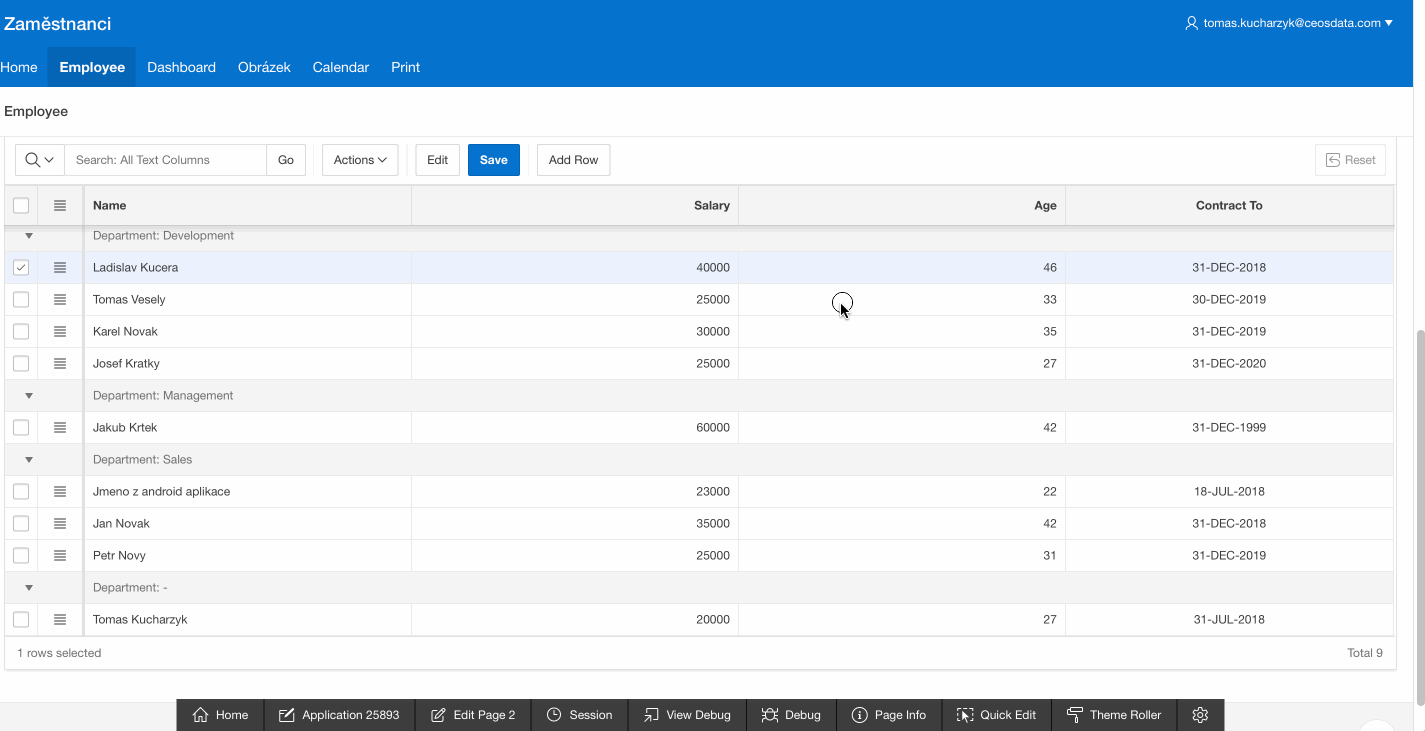The image size is (1425, 731).
Task: Expand the search column selector dropdown
Action: [40, 160]
